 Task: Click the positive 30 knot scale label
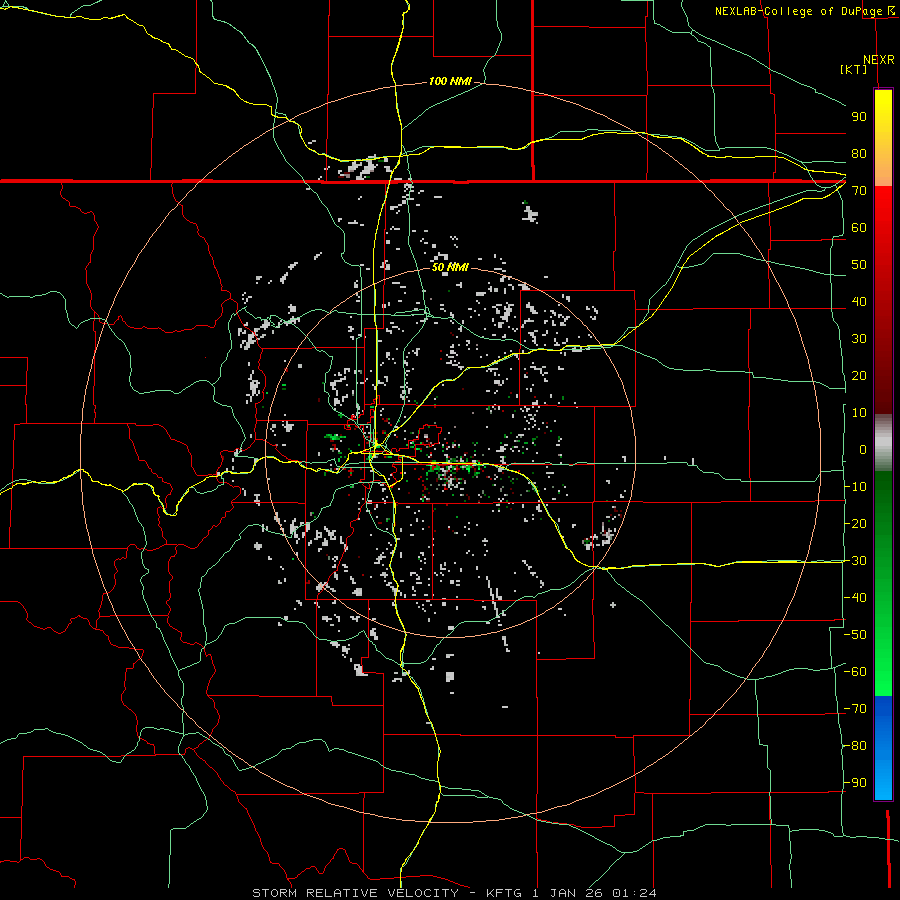[x=859, y=339]
